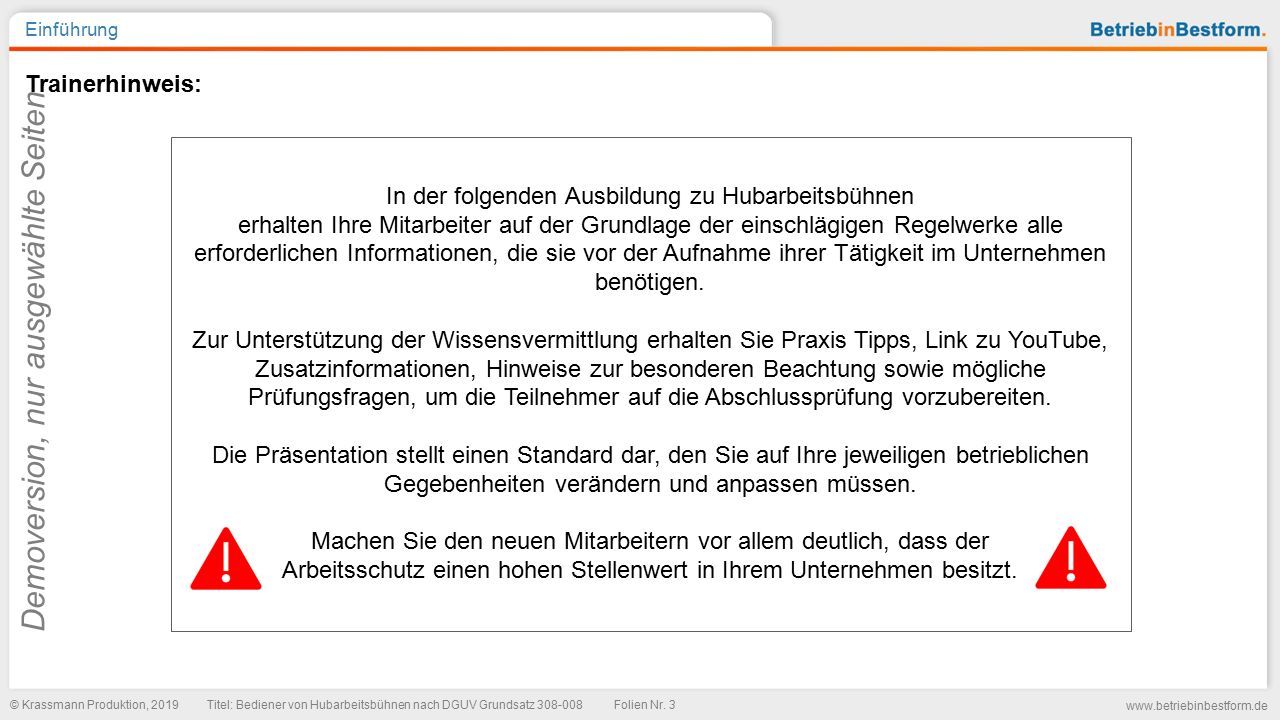Click the BetriebinBestform logo
This screenshot has height=720, width=1280.
(1177, 30)
